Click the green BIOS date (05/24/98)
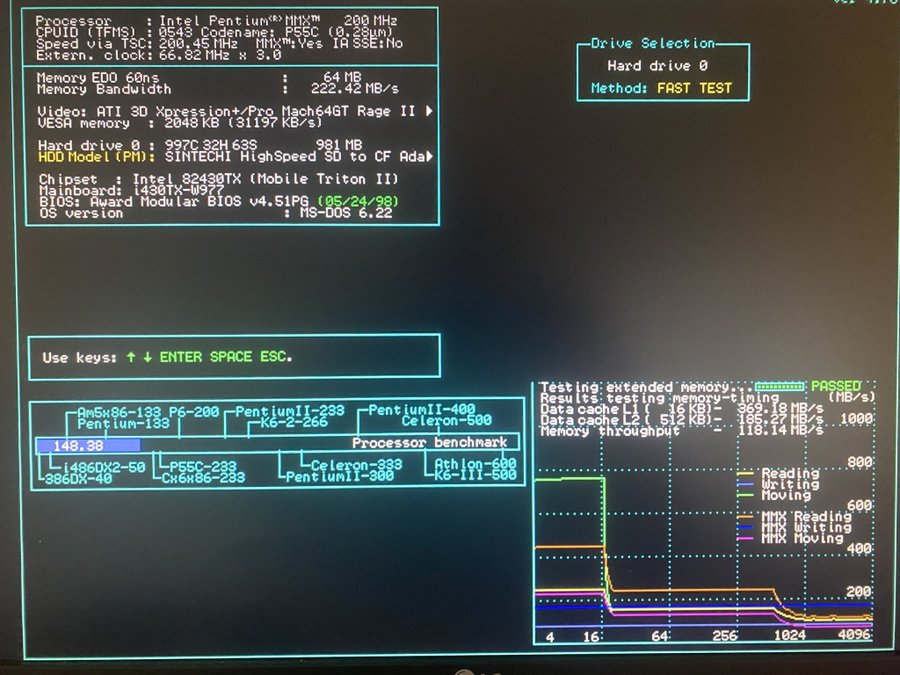 click(x=358, y=201)
